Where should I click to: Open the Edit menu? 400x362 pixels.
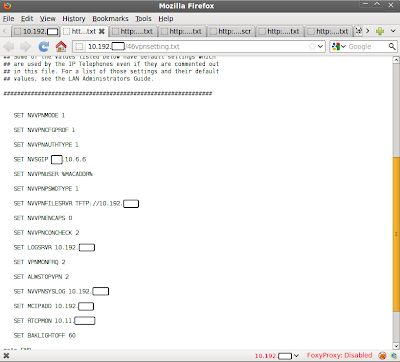click(27, 19)
